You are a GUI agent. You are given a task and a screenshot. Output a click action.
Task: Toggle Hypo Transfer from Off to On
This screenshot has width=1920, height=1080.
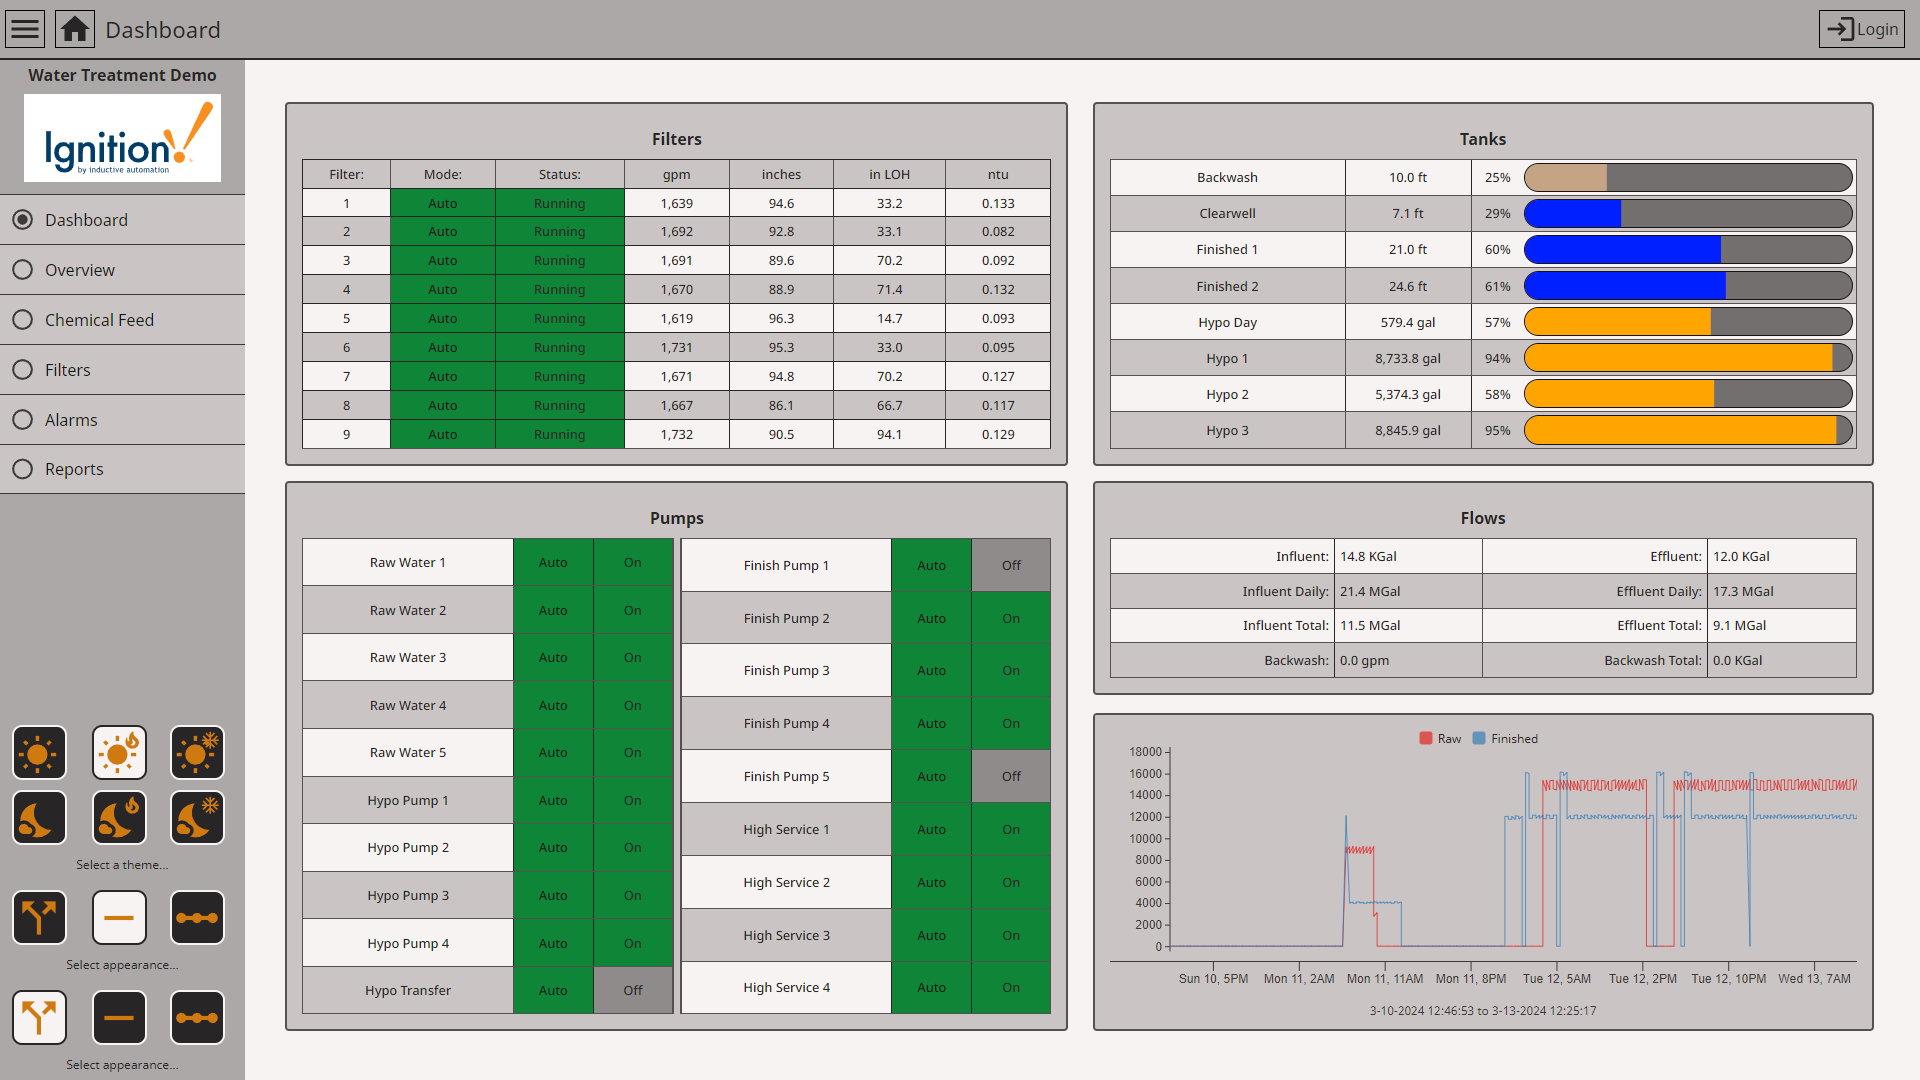click(633, 990)
